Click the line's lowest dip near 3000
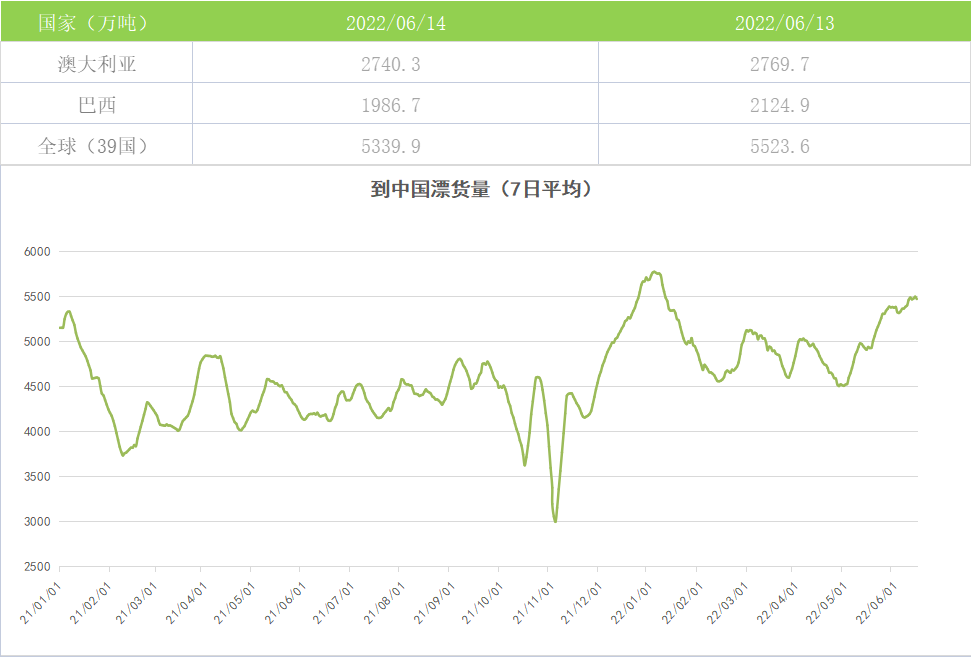Screen dimensions: 971x657 click(x=555, y=520)
